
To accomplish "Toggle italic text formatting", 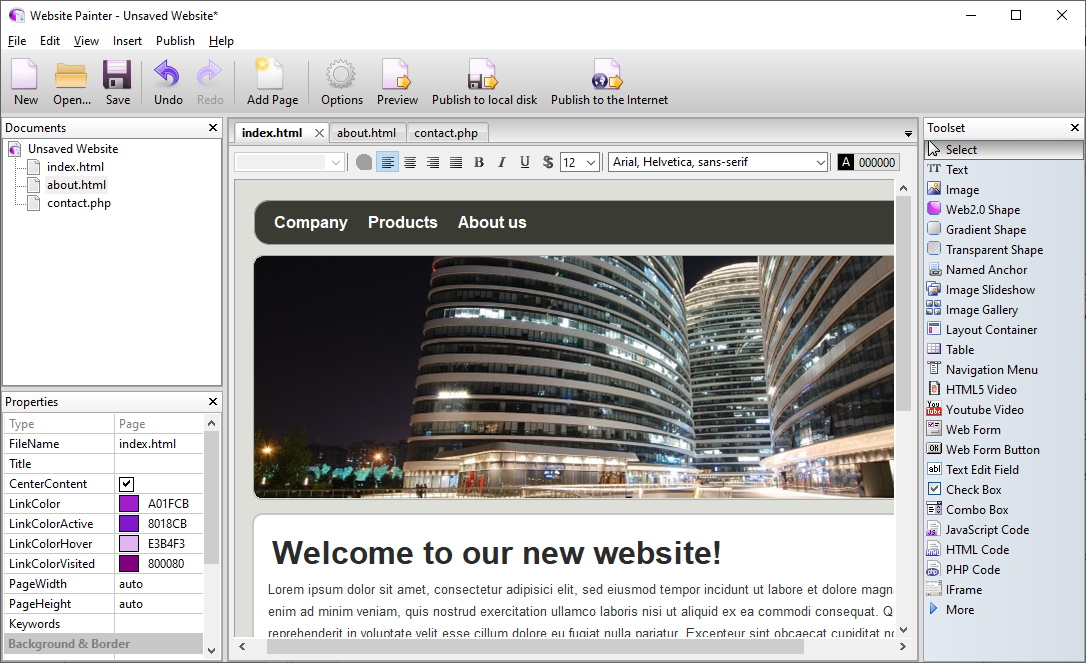I will [502, 163].
